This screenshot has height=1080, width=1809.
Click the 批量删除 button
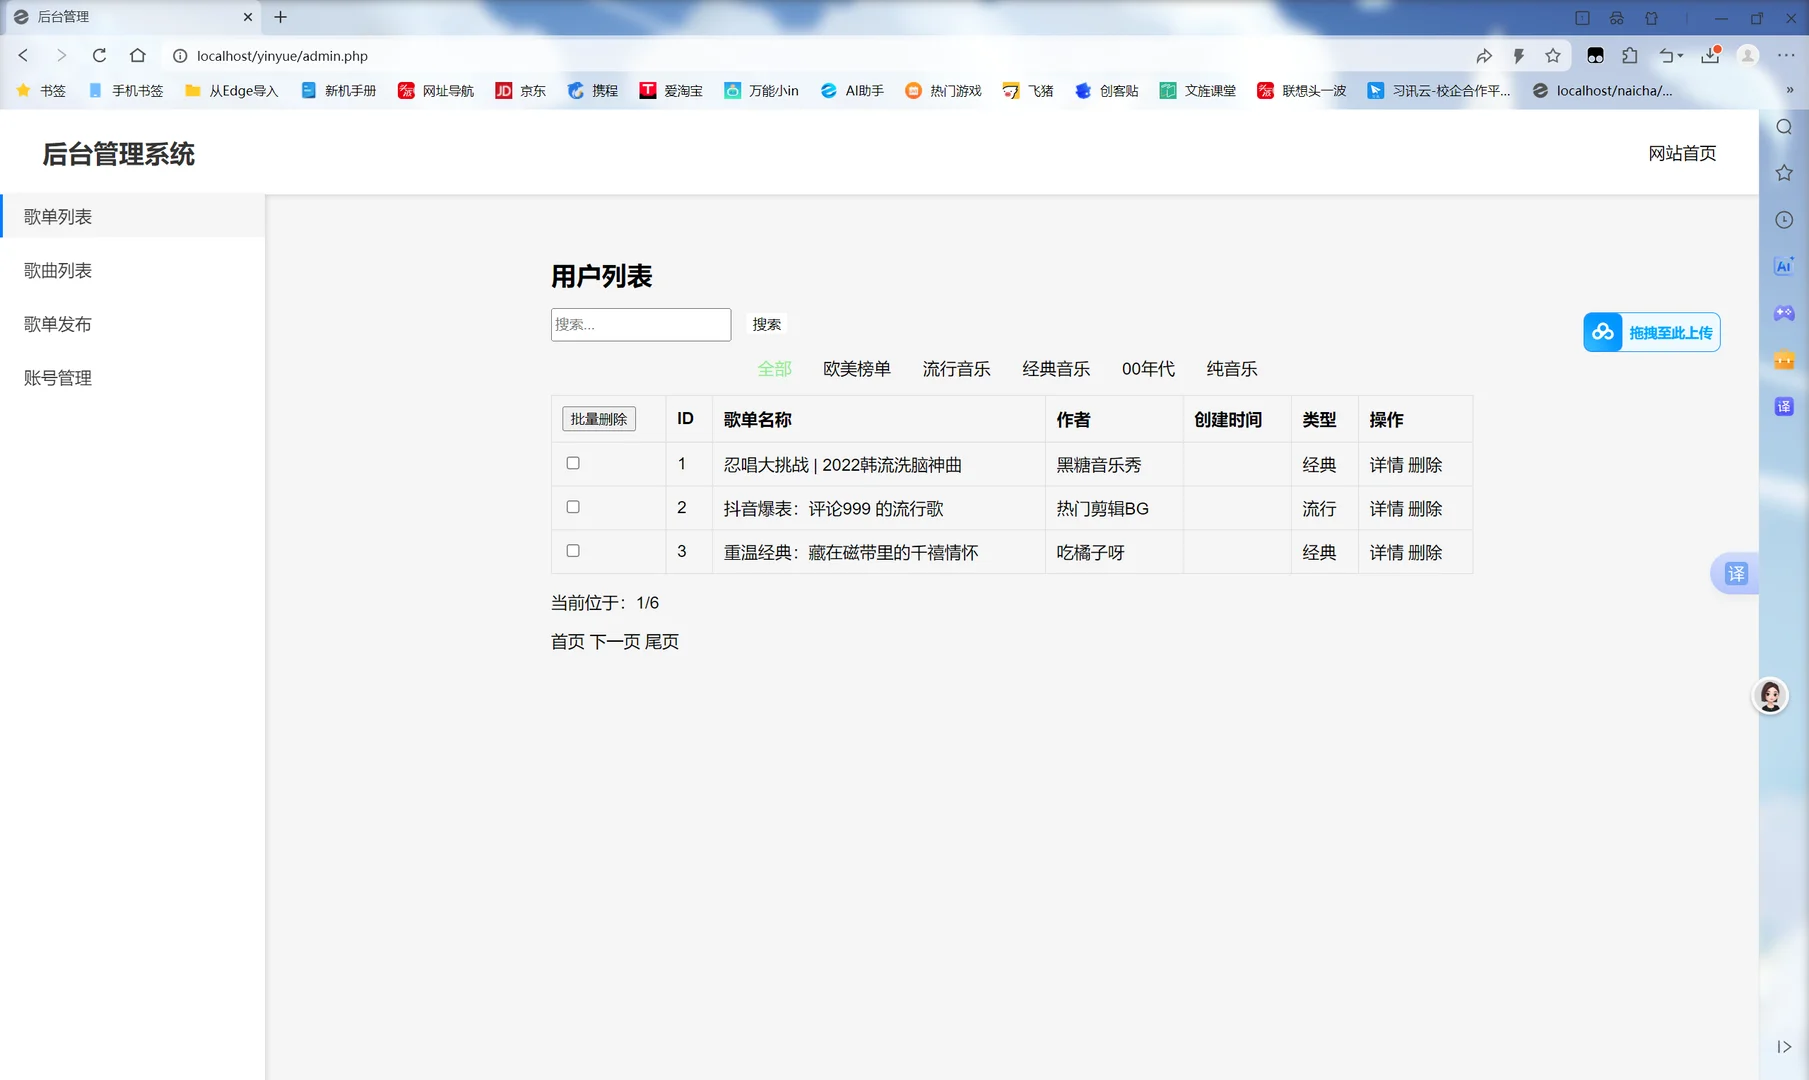tap(598, 418)
